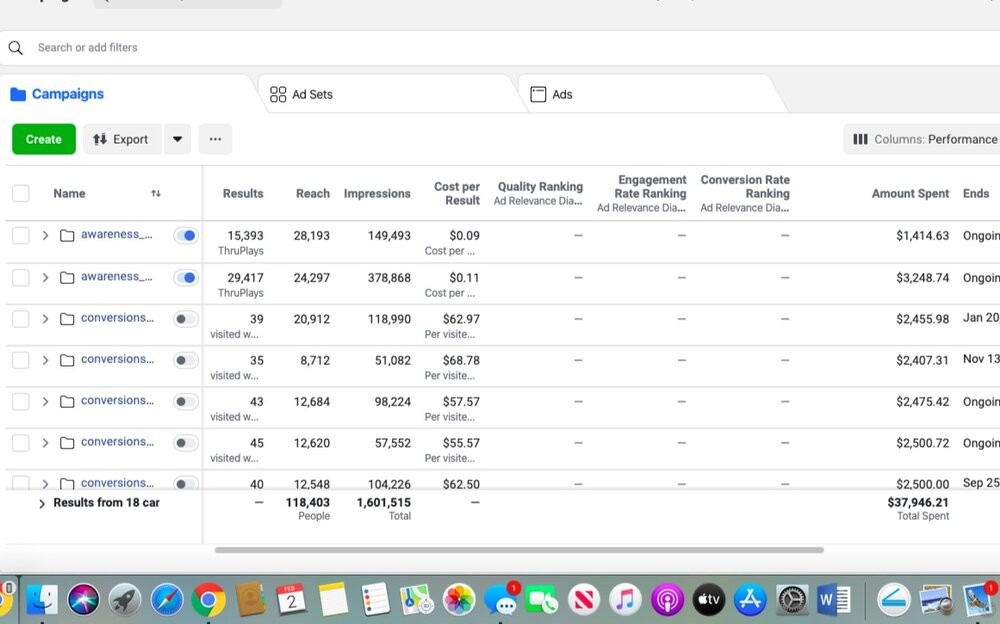Click the folder icon of first conversions campaign
The height and width of the screenshot is (624, 1000).
tap(67, 319)
